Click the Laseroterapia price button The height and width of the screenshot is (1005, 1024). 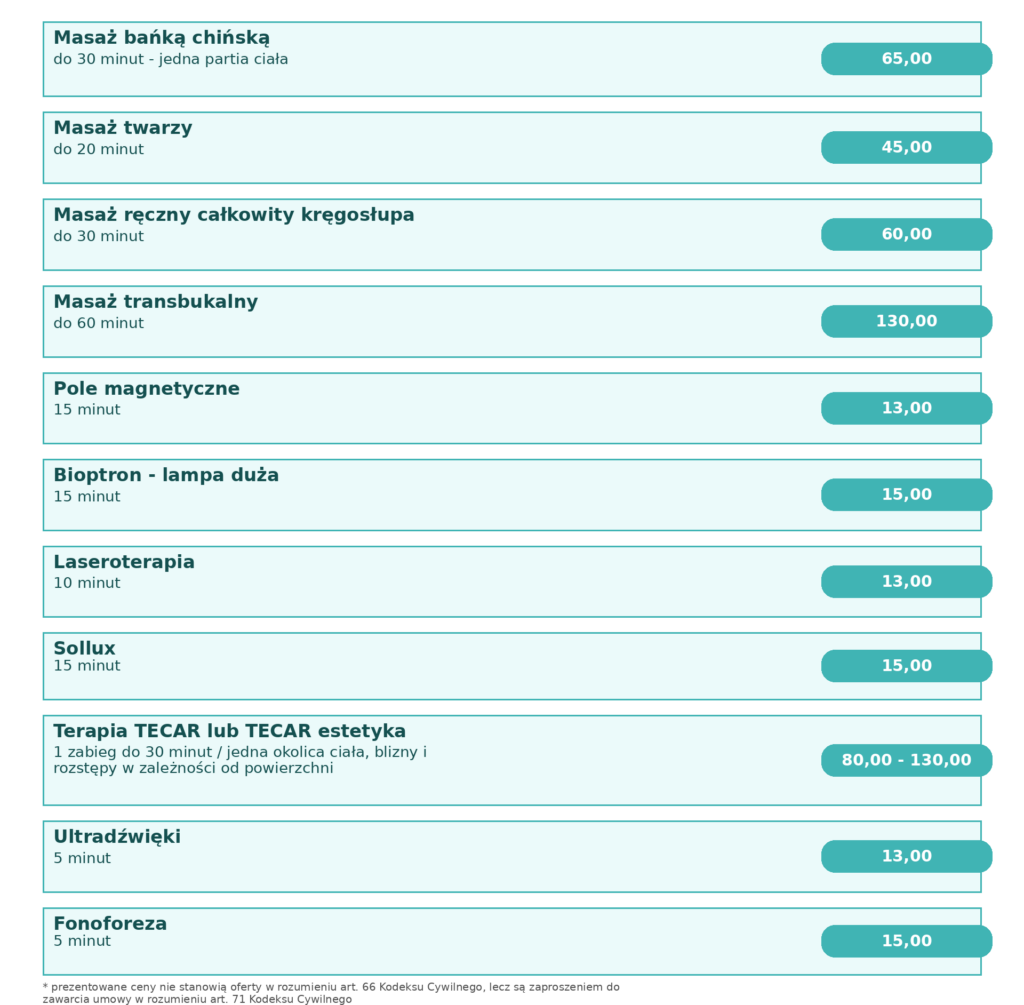tap(906, 581)
